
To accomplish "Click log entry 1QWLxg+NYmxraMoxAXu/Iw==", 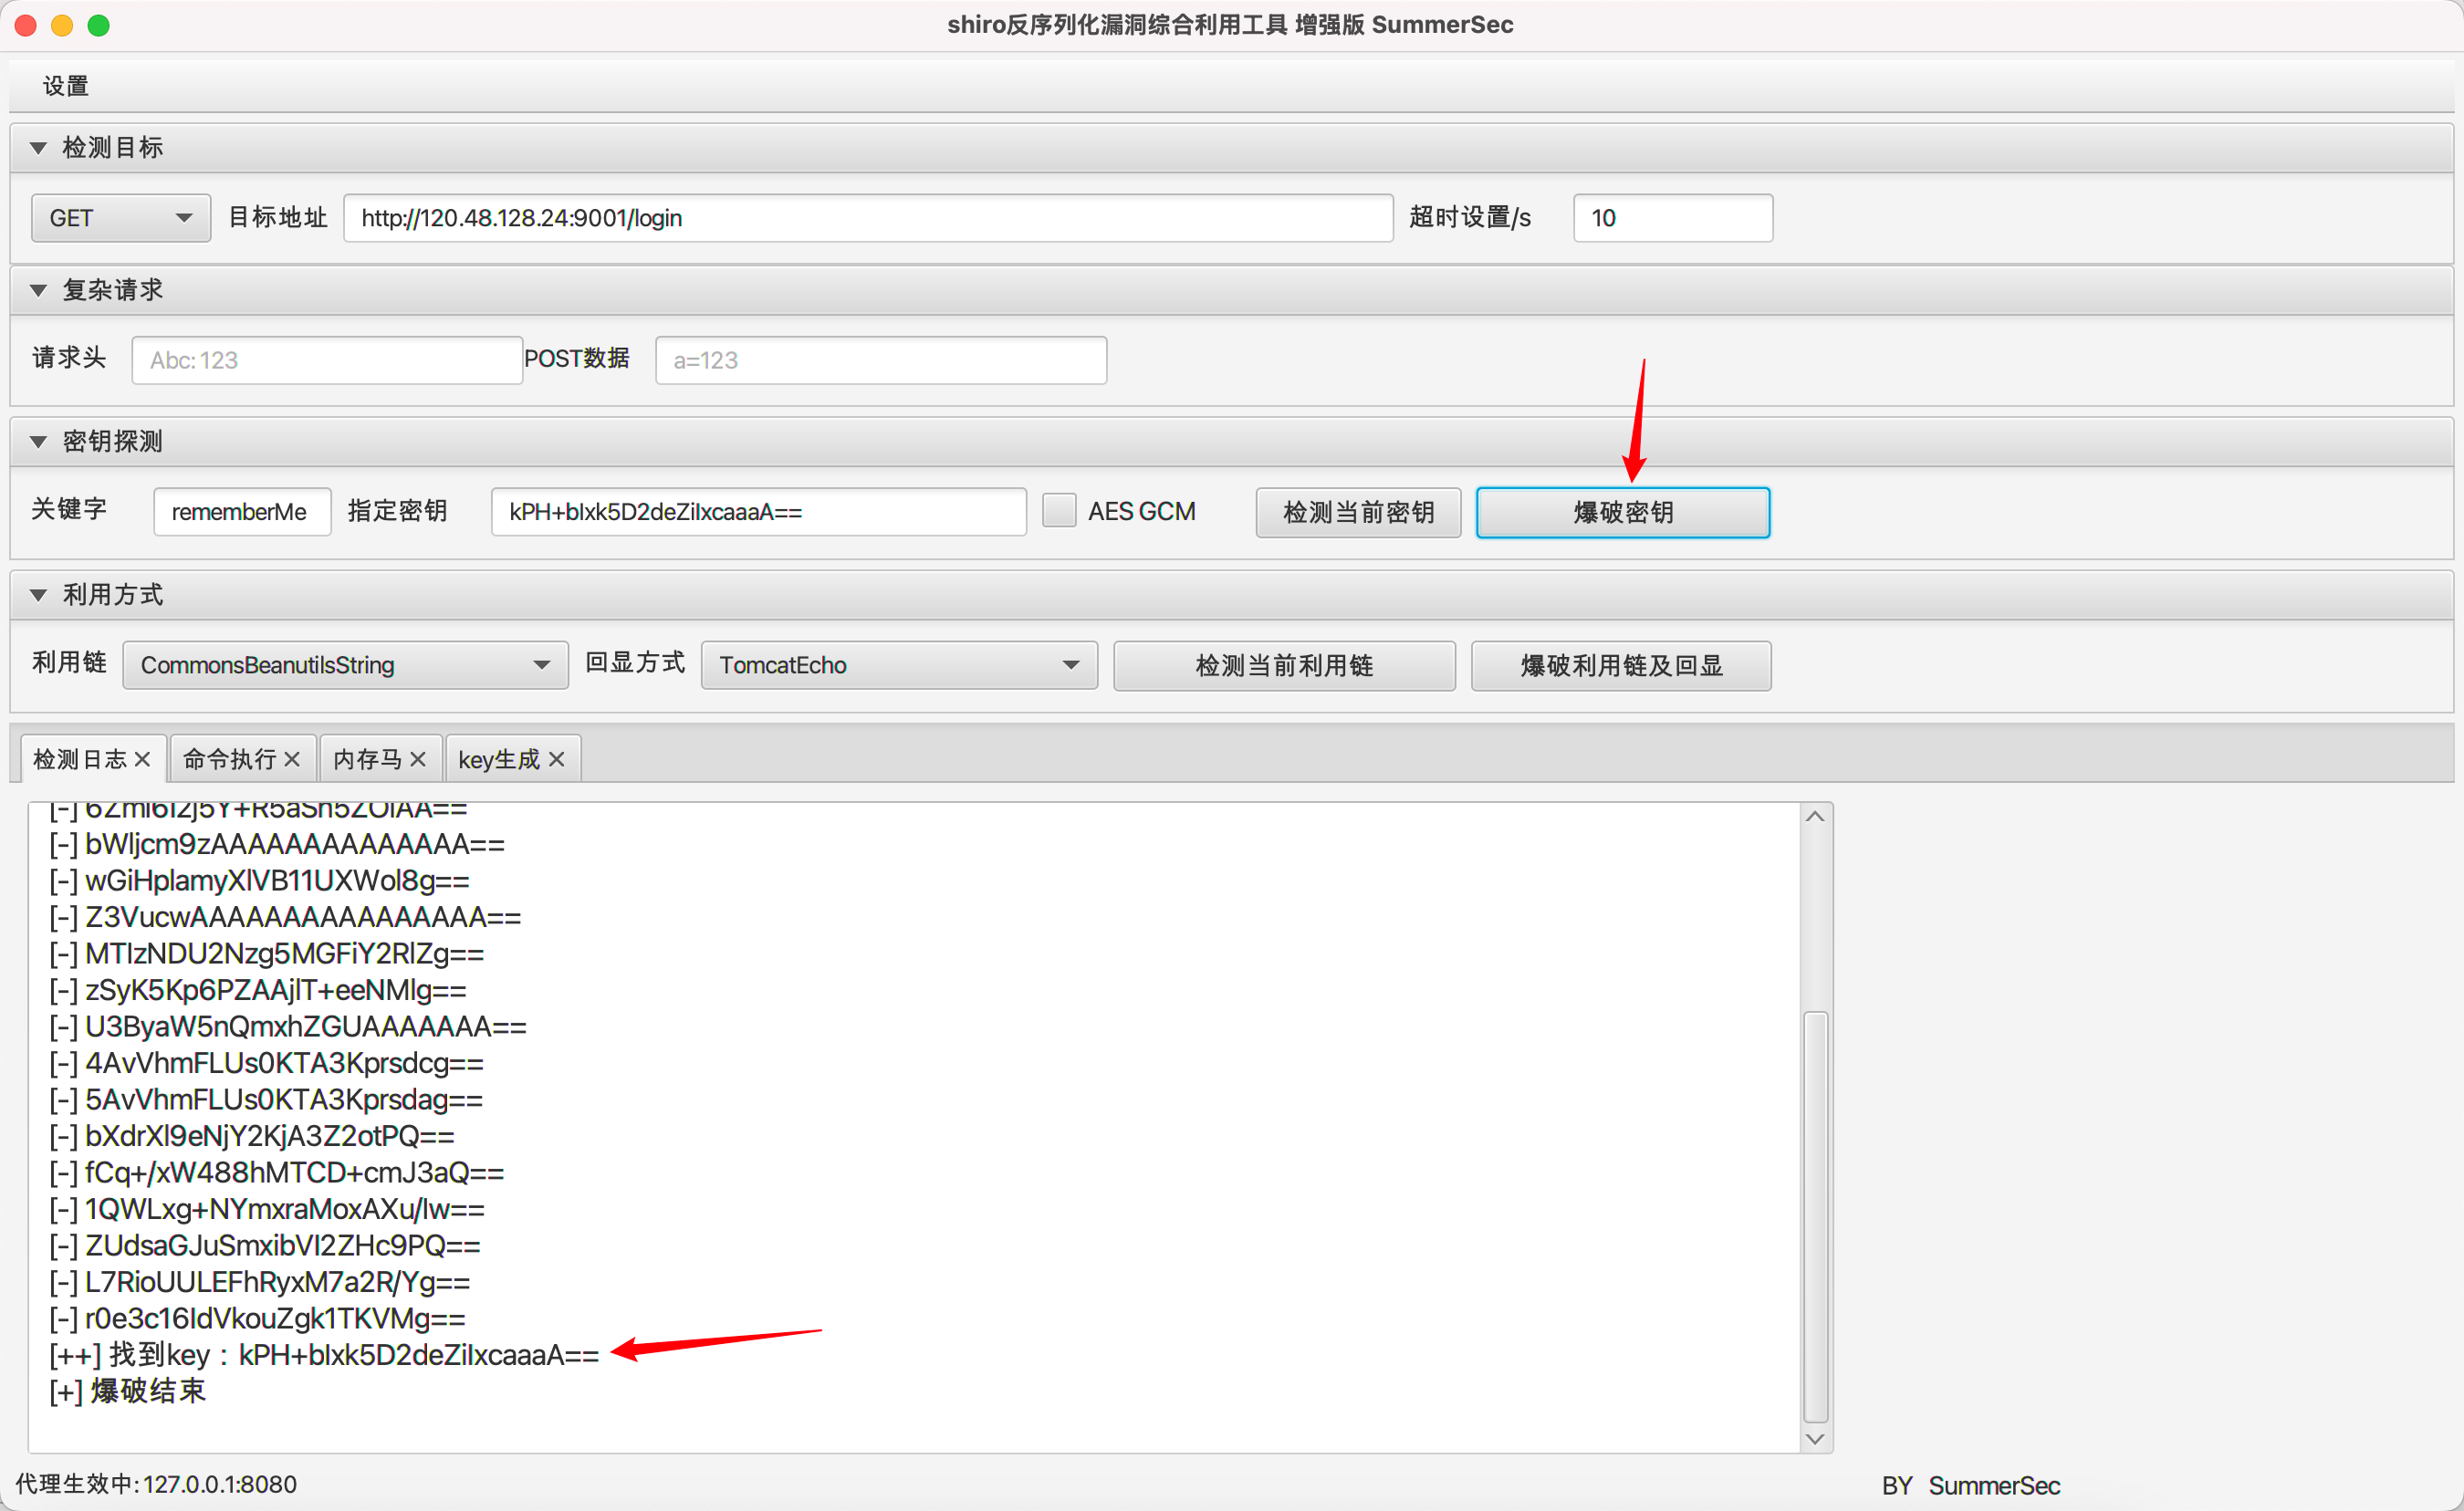I will [x=267, y=1209].
